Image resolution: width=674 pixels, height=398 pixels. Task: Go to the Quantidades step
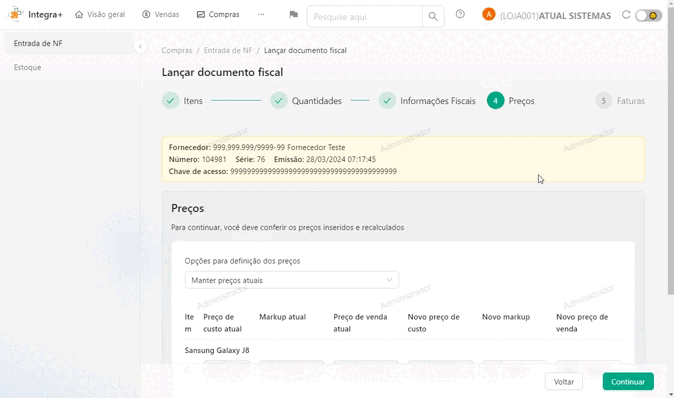306,101
